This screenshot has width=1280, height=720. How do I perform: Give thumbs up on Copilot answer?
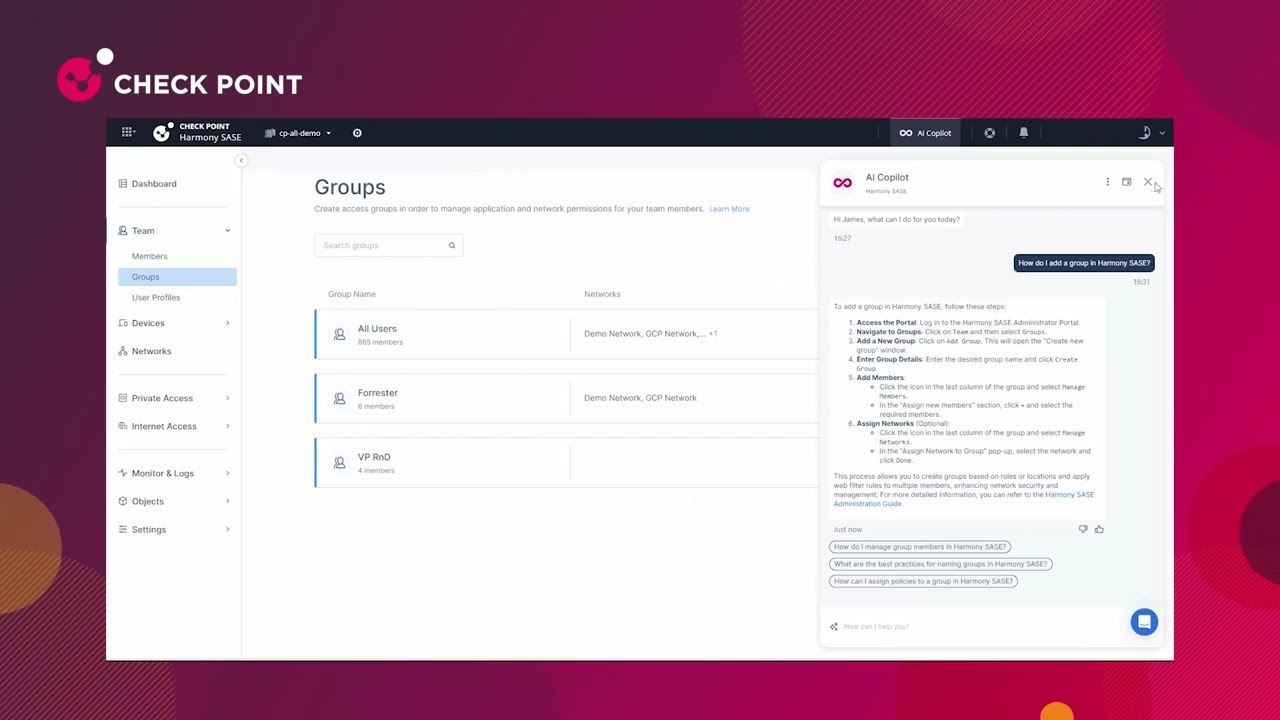click(x=1099, y=529)
